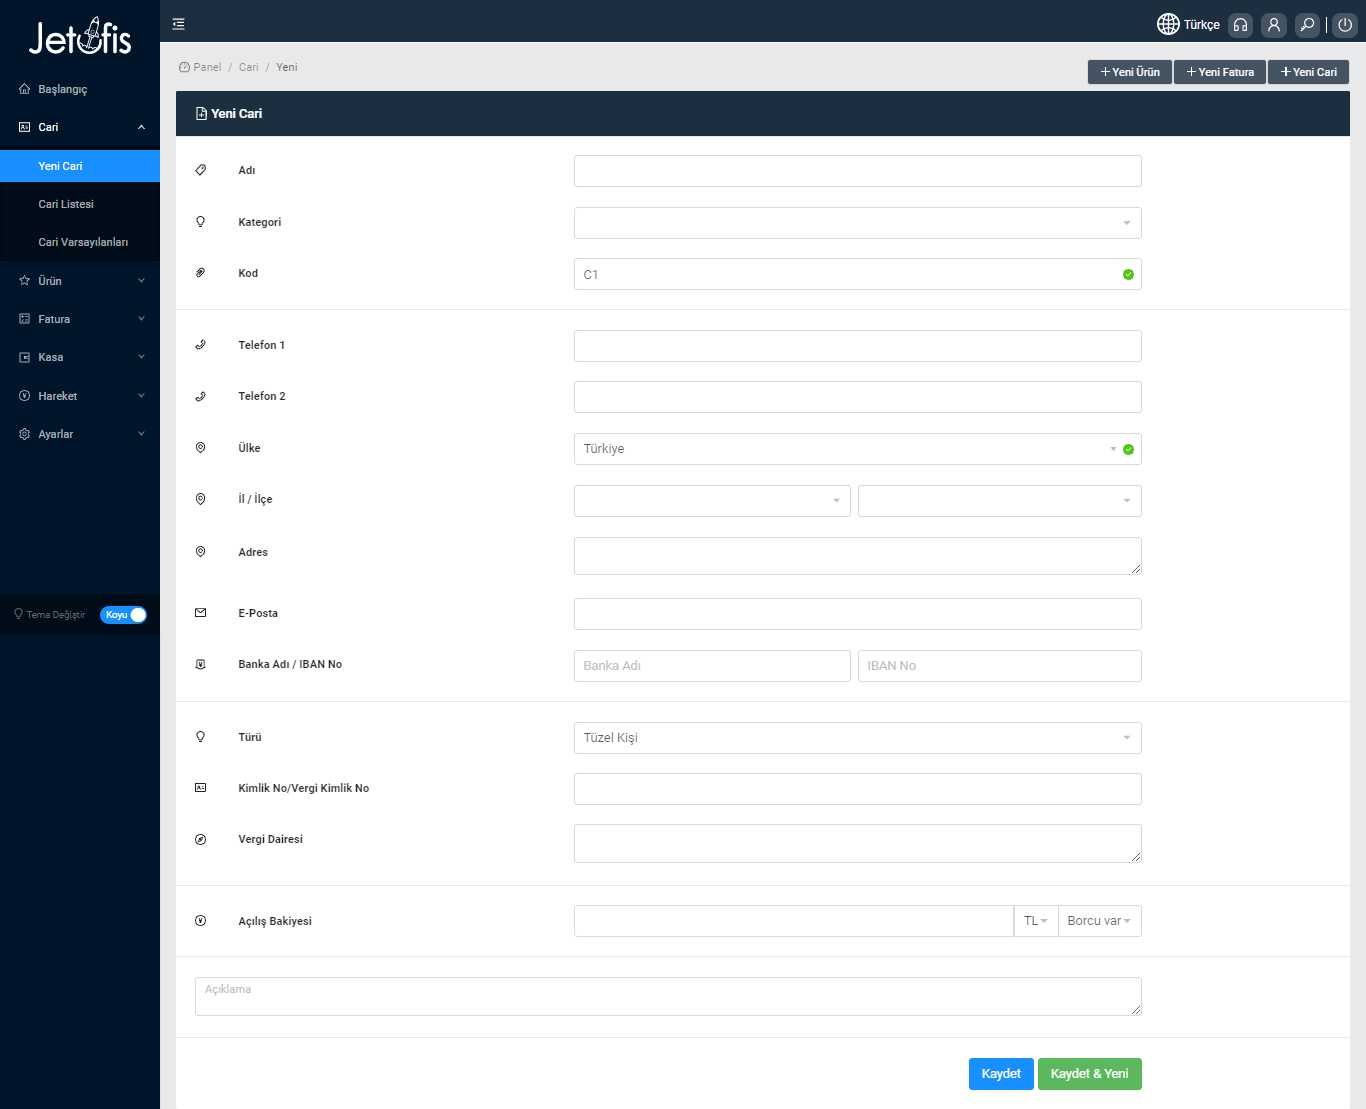Click the panel icon in breadcrumb
Viewport: 1366px width, 1109px height.
184,67
